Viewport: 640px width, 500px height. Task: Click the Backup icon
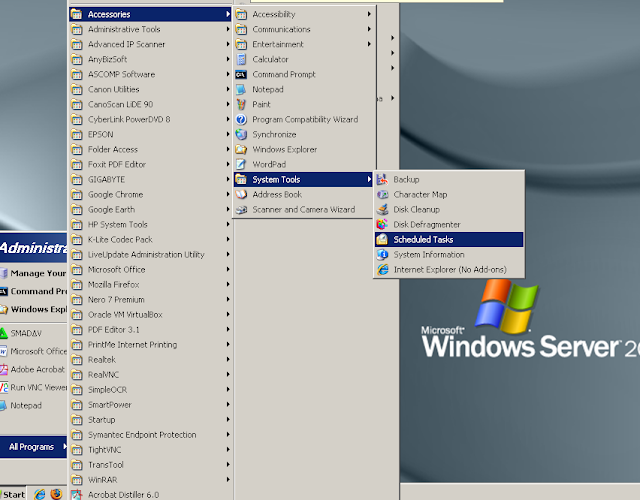point(382,179)
